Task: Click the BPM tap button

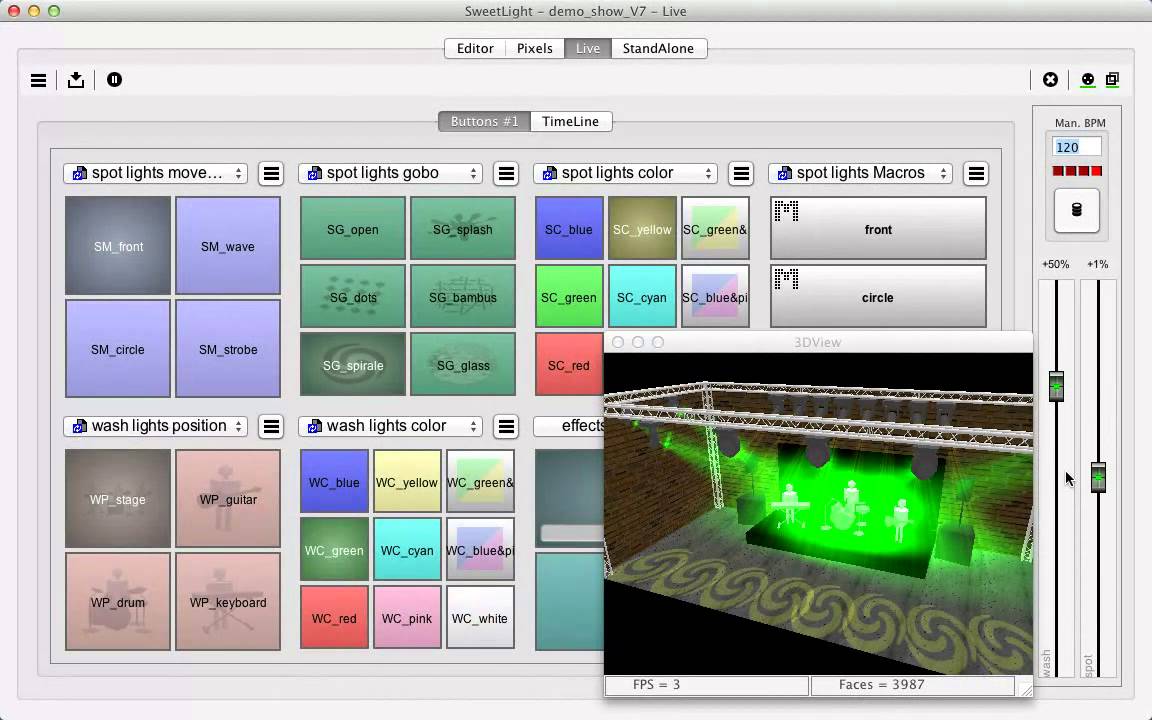Action: pyautogui.click(x=1076, y=210)
